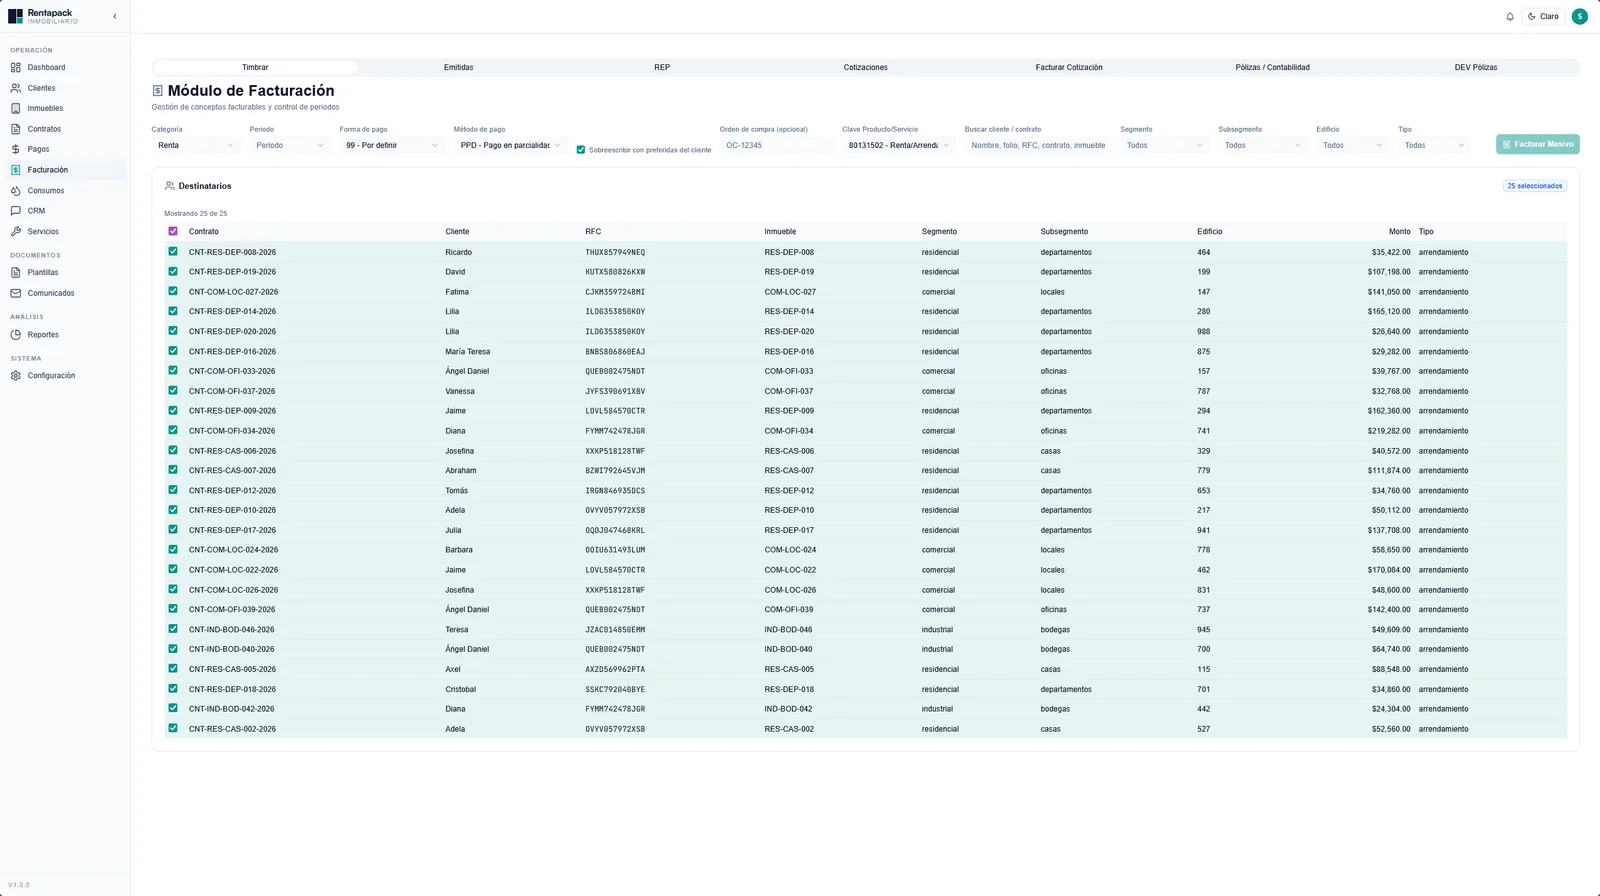Click version label V1.0.0
Viewport: 1600px width, 896px height.
click(x=19, y=885)
